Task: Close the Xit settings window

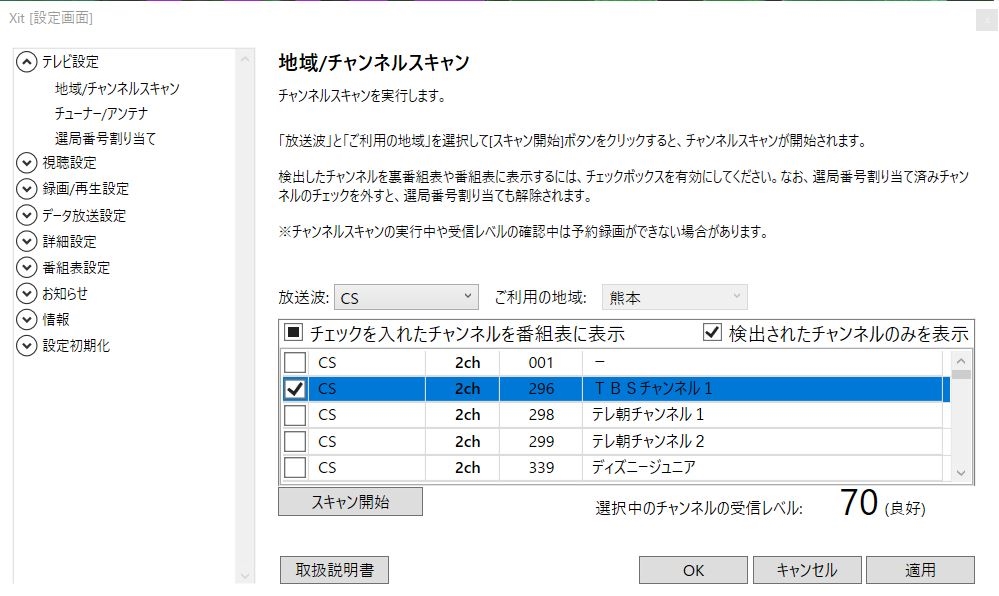Action: (x=986, y=20)
